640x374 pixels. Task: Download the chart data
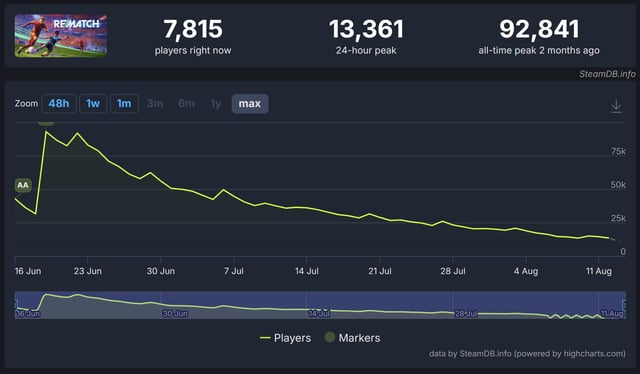[x=616, y=106]
